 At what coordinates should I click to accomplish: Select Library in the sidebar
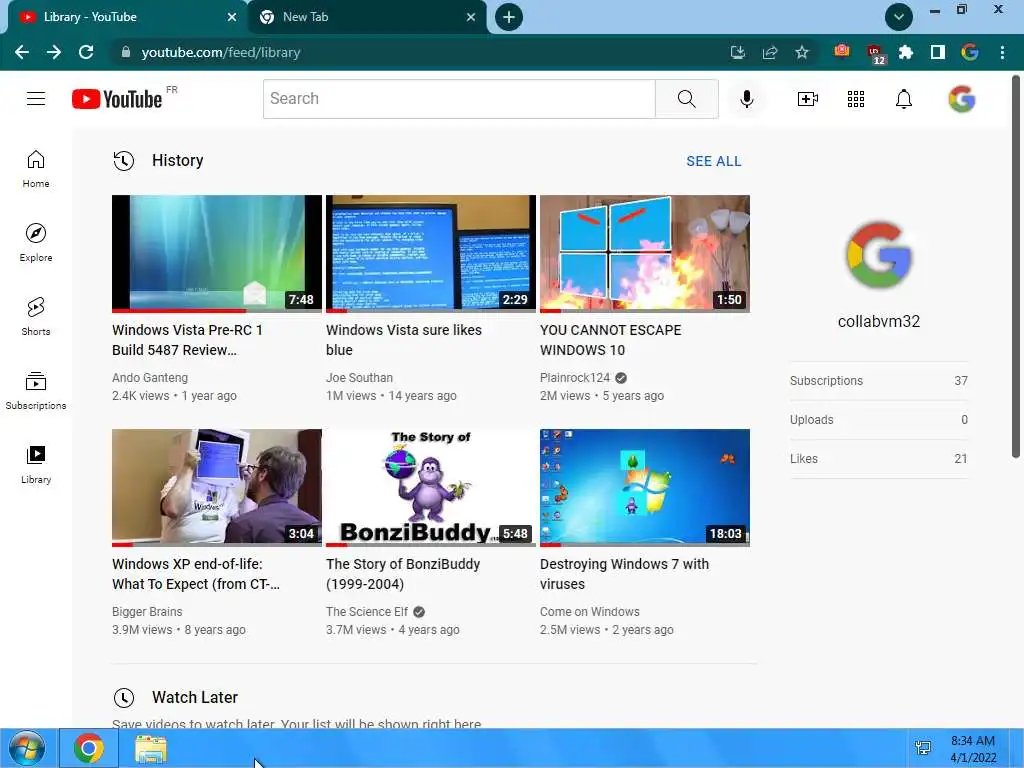pos(36,464)
